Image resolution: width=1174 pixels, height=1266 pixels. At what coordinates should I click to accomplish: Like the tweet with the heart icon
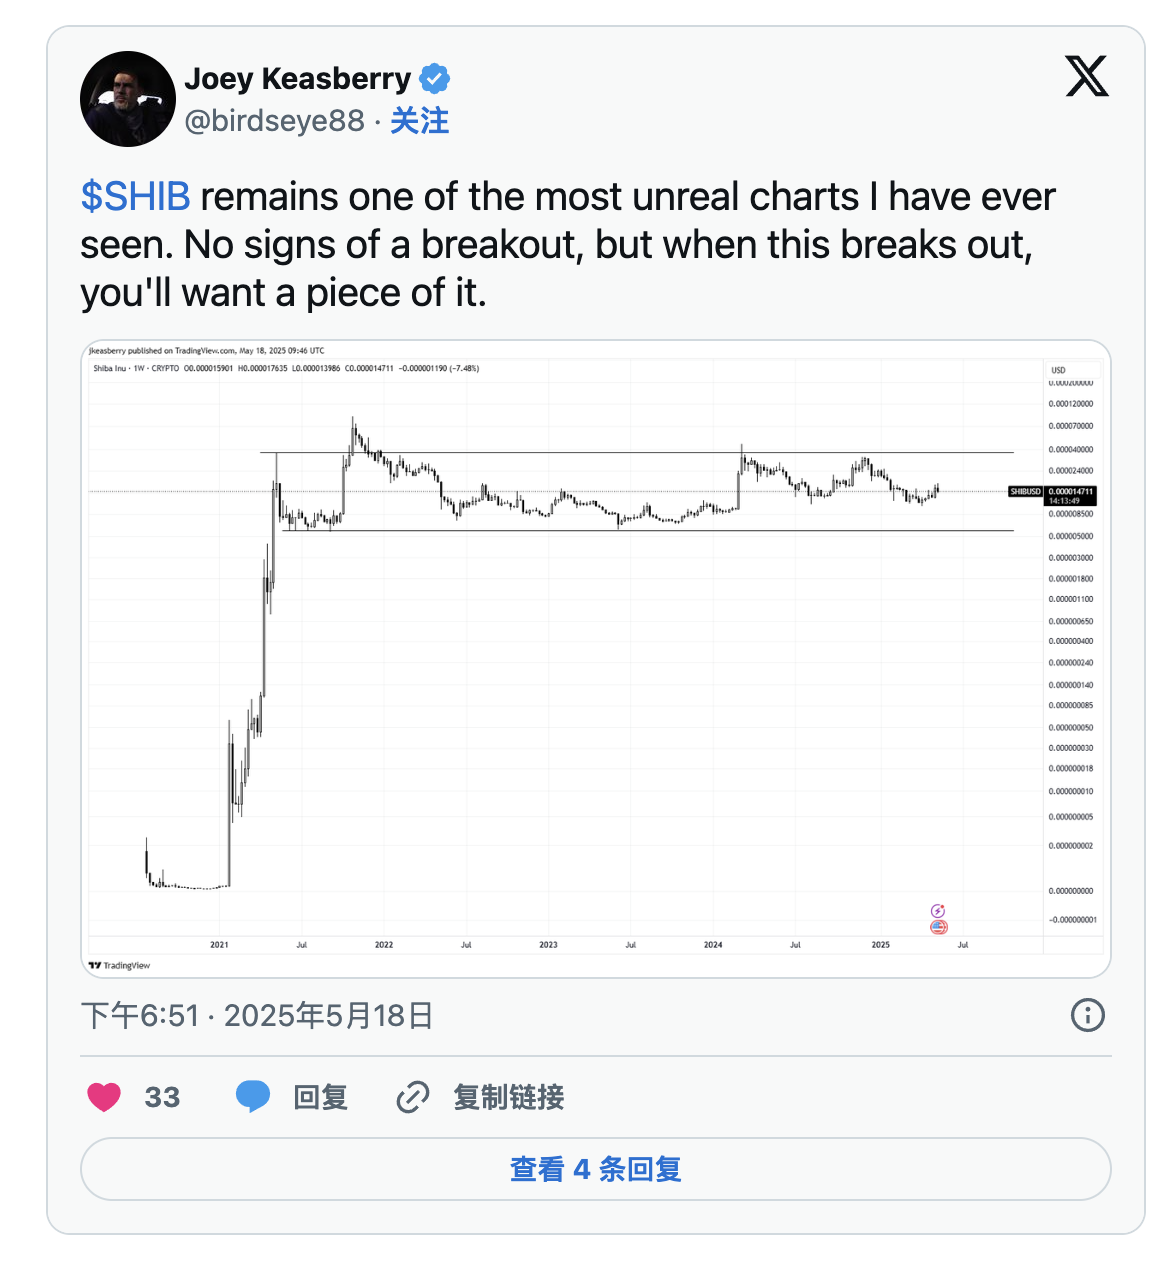pos(104,1097)
